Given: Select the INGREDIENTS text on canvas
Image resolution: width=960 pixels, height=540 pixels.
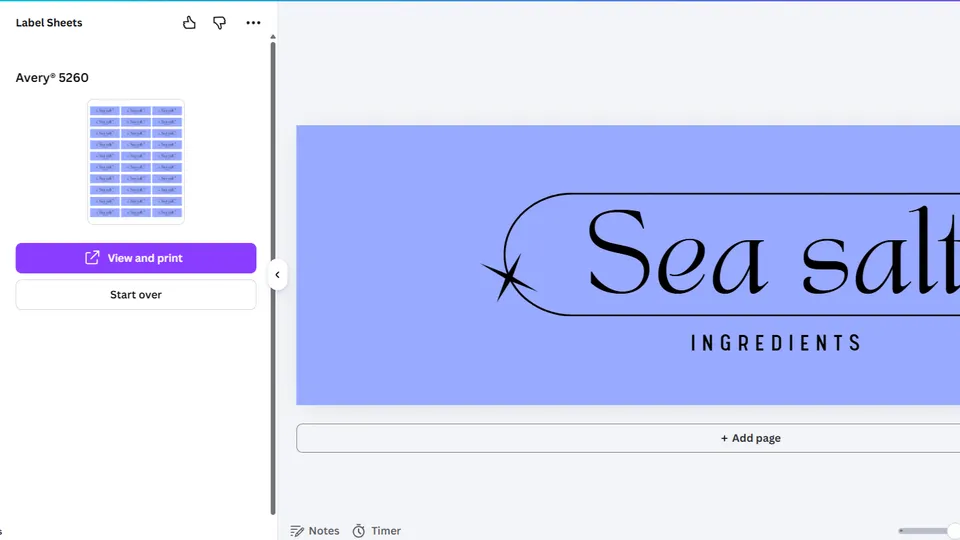Looking at the screenshot, I should click(776, 343).
